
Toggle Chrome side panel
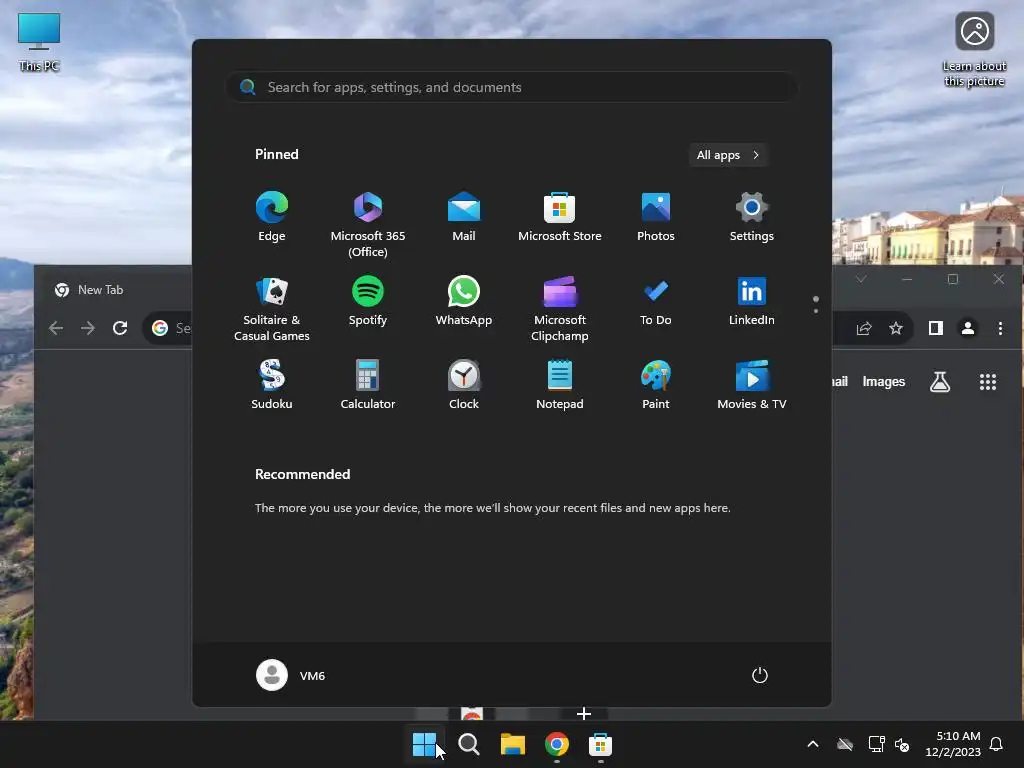click(x=936, y=328)
